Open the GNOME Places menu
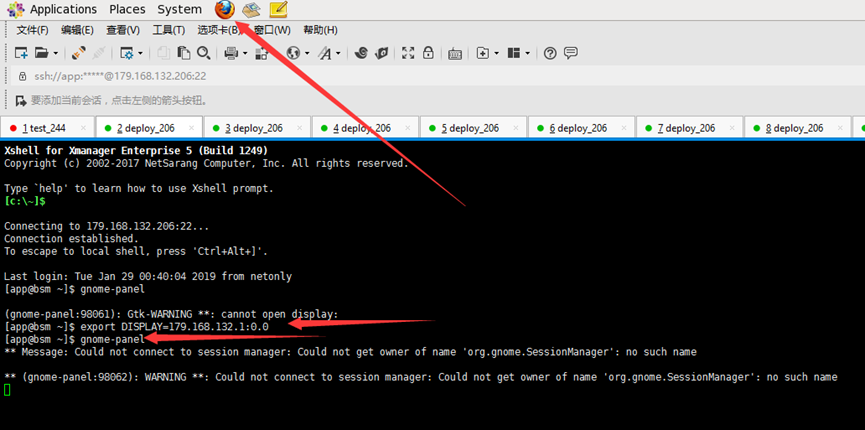865x430 pixels. click(127, 9)
